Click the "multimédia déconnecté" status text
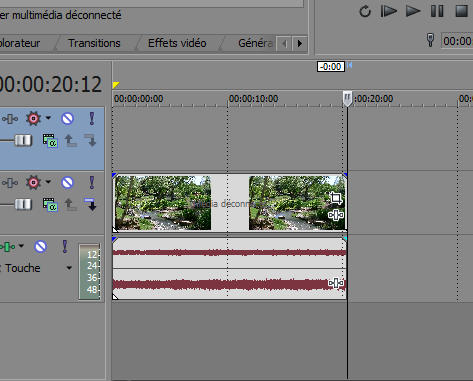Viewport: 473px width, 381px height. coord(67,15)
